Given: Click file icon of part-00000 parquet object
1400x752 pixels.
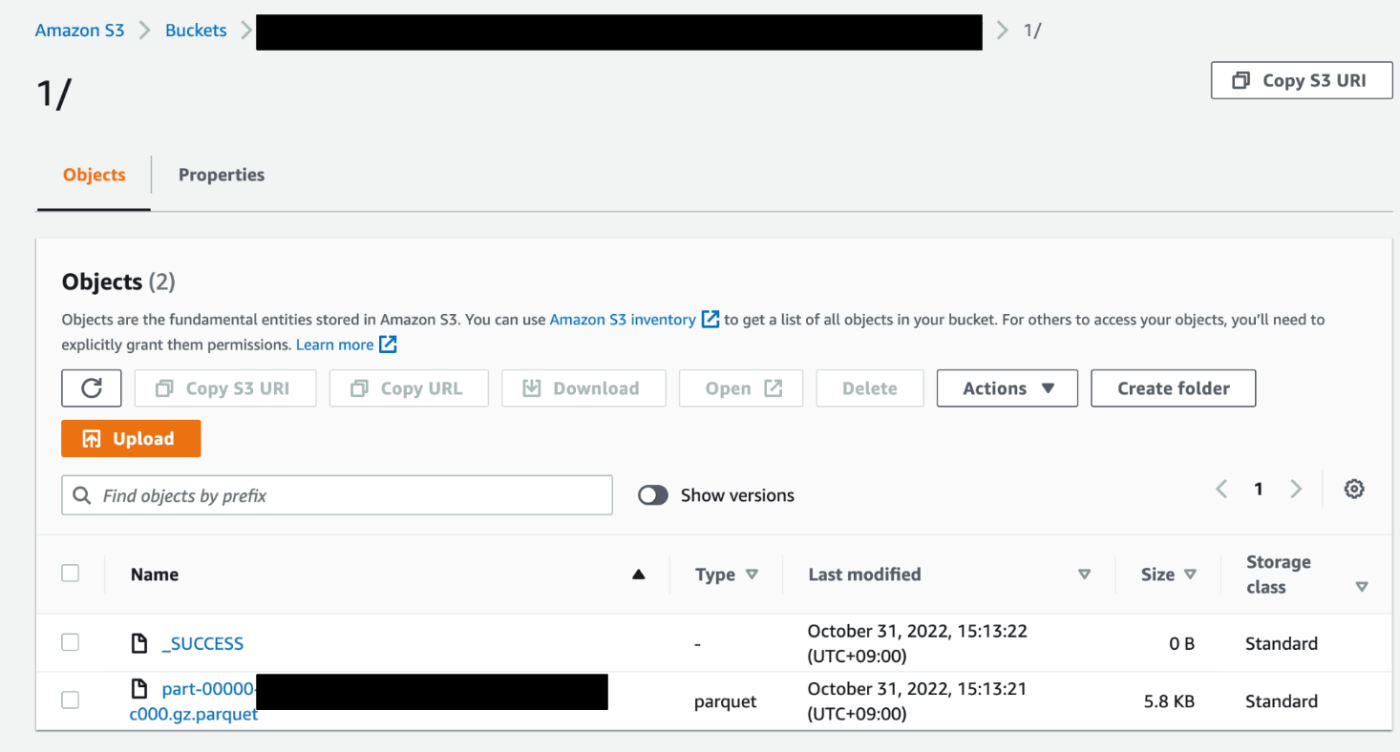Looking at the screenshot, I should (140, 689).
